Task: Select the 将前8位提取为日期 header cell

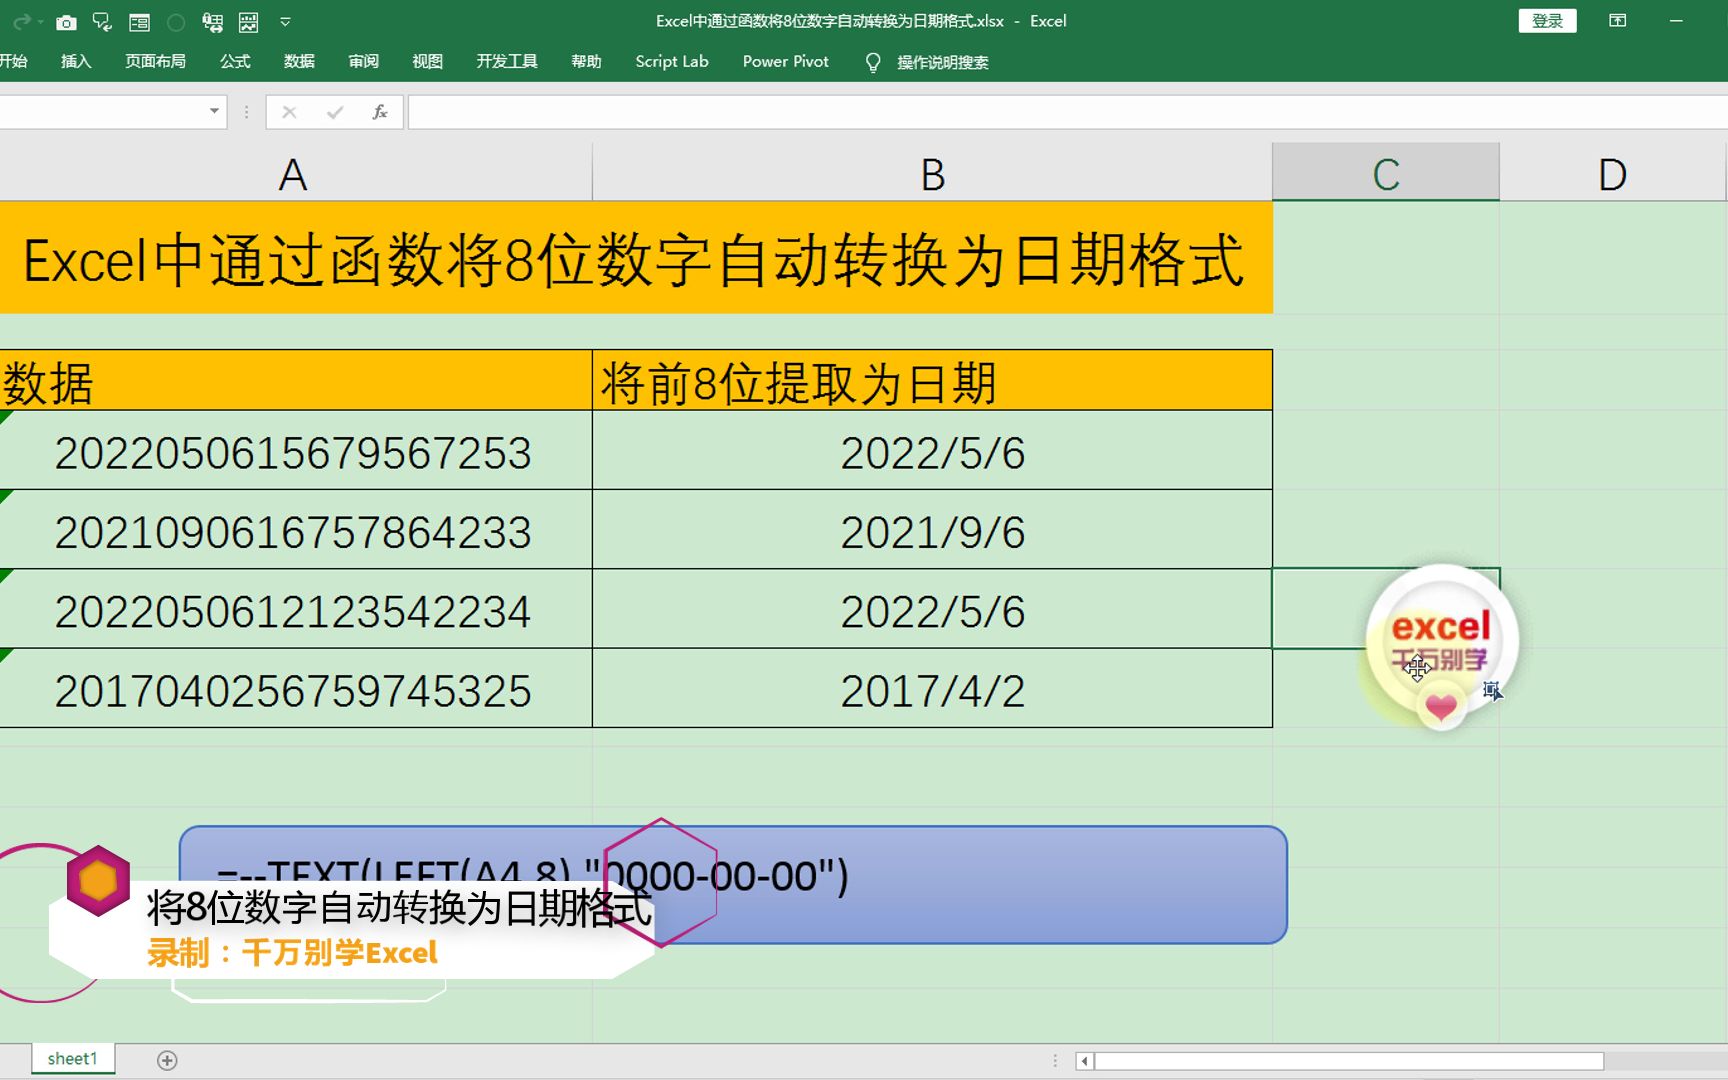Action: (932, 381)
